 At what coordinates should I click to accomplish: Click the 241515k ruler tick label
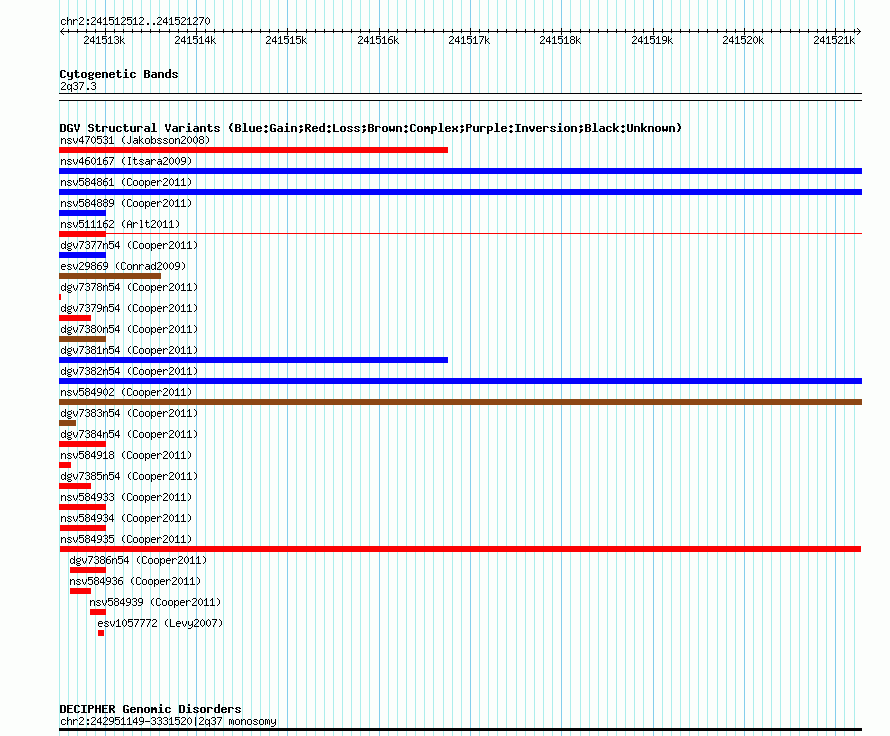point(286,40)
